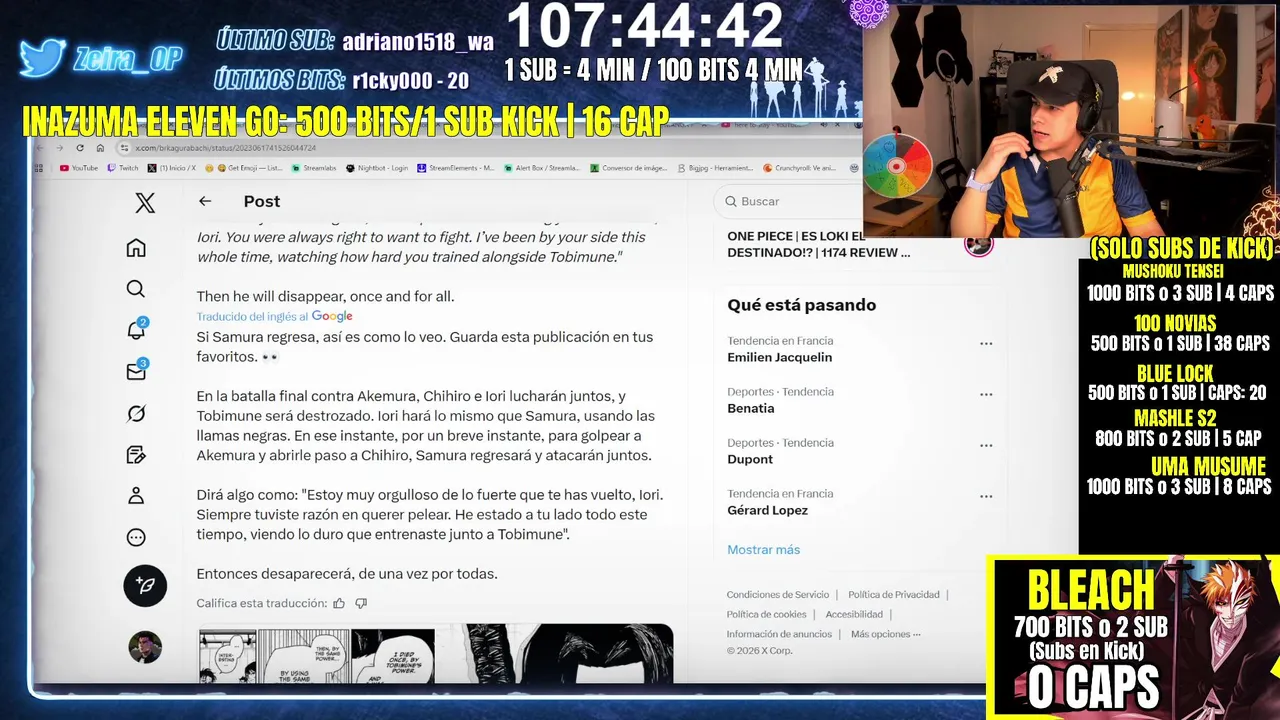Open the Streamlabs bookmark
The width and height of the screenshot is (1280, 720).
tap(315, 168)
